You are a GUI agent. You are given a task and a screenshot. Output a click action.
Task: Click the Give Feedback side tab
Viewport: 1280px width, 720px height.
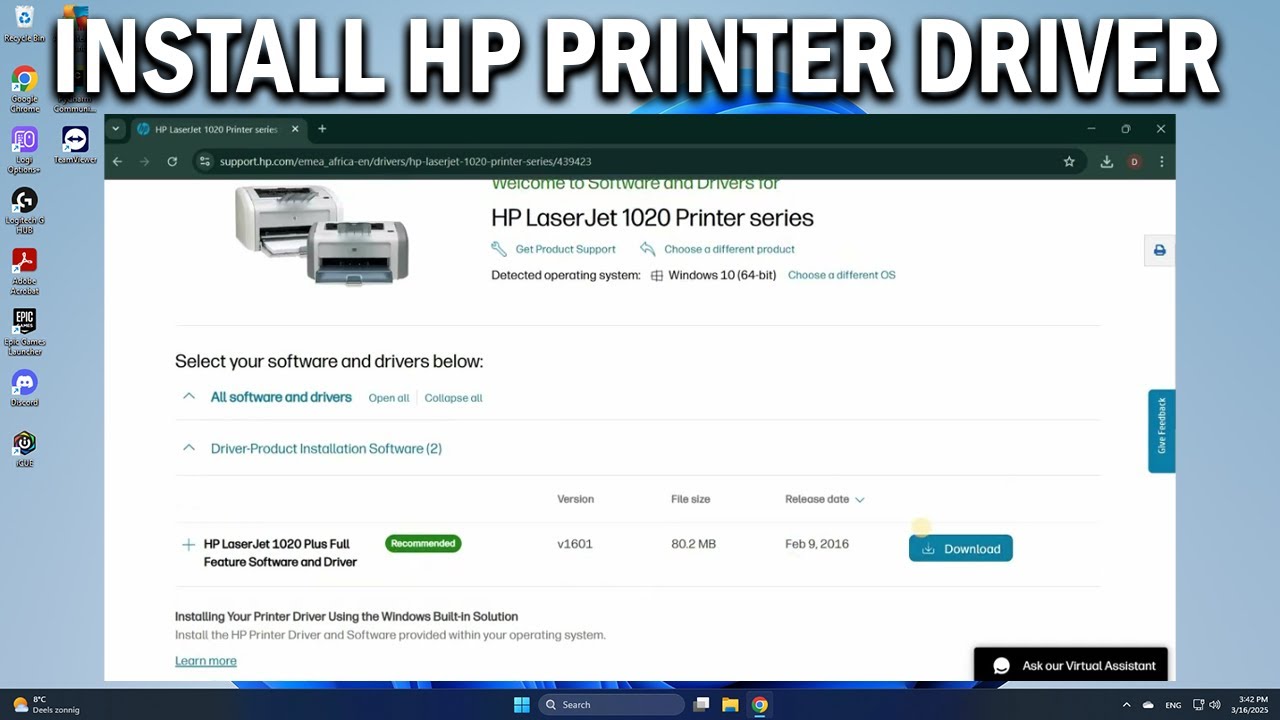pyautogui.click(x=1161, y=431)
